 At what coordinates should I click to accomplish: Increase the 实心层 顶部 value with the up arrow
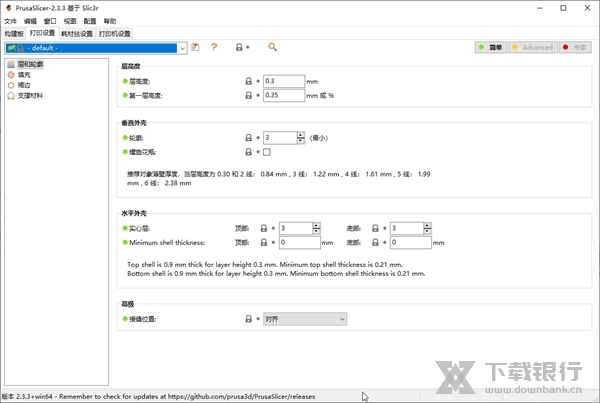coord(316,225)
